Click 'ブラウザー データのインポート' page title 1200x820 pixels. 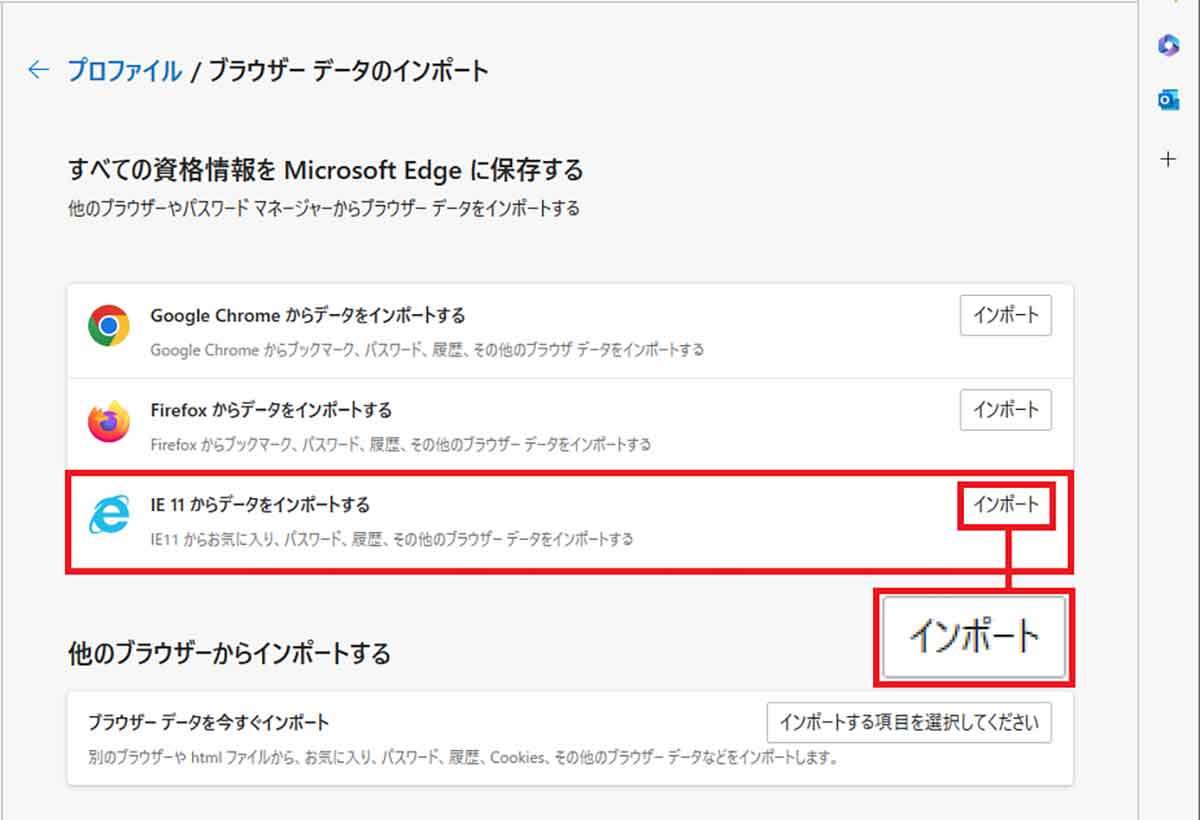[x=348, y=71]
